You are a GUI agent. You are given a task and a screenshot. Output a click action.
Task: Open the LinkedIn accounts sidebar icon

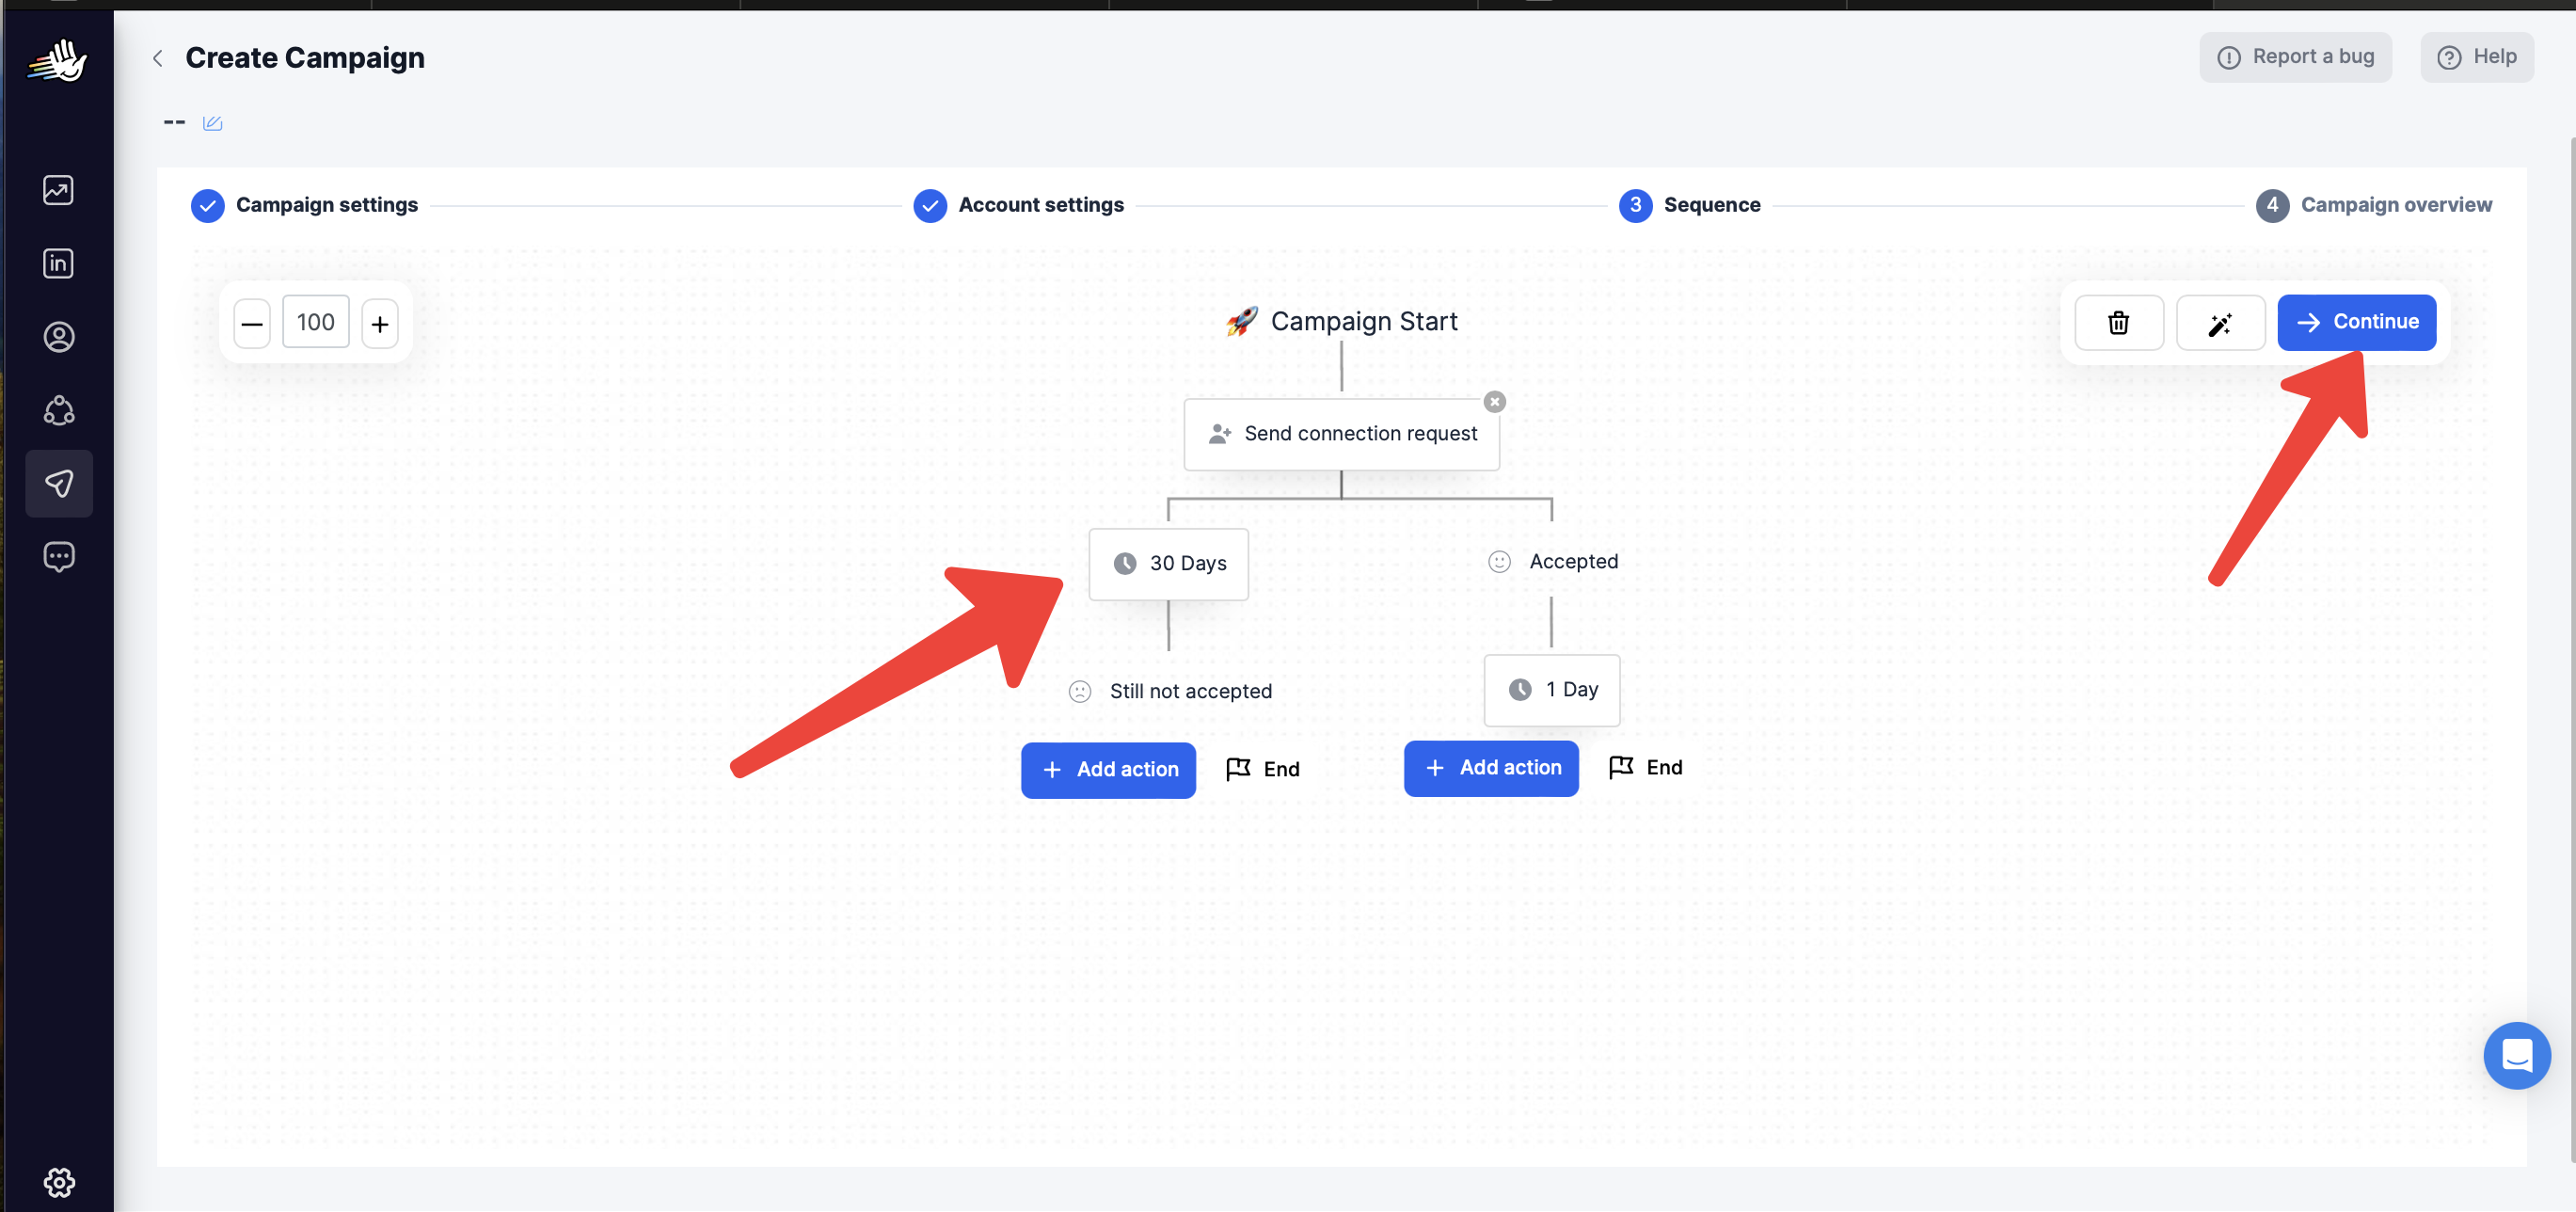58,263
